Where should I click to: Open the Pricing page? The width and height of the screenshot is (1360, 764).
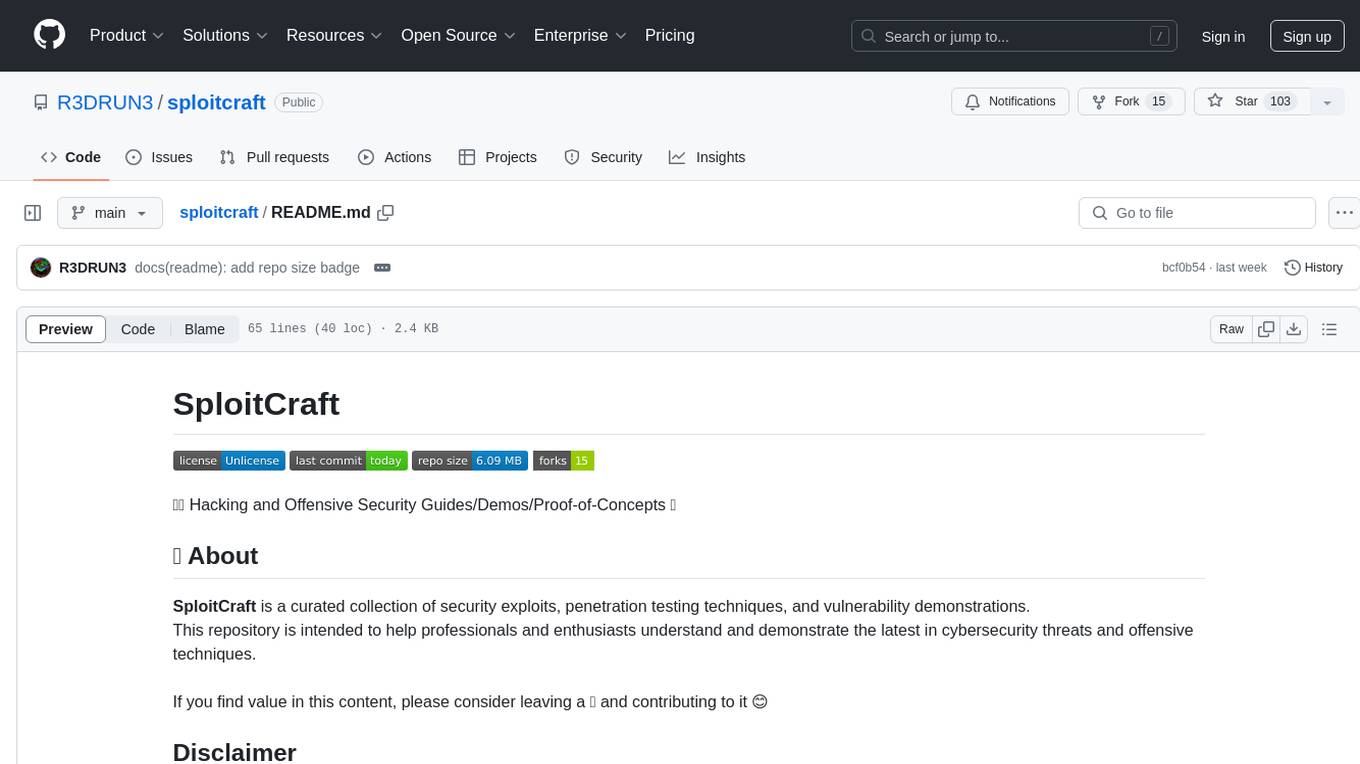point(670,35)
